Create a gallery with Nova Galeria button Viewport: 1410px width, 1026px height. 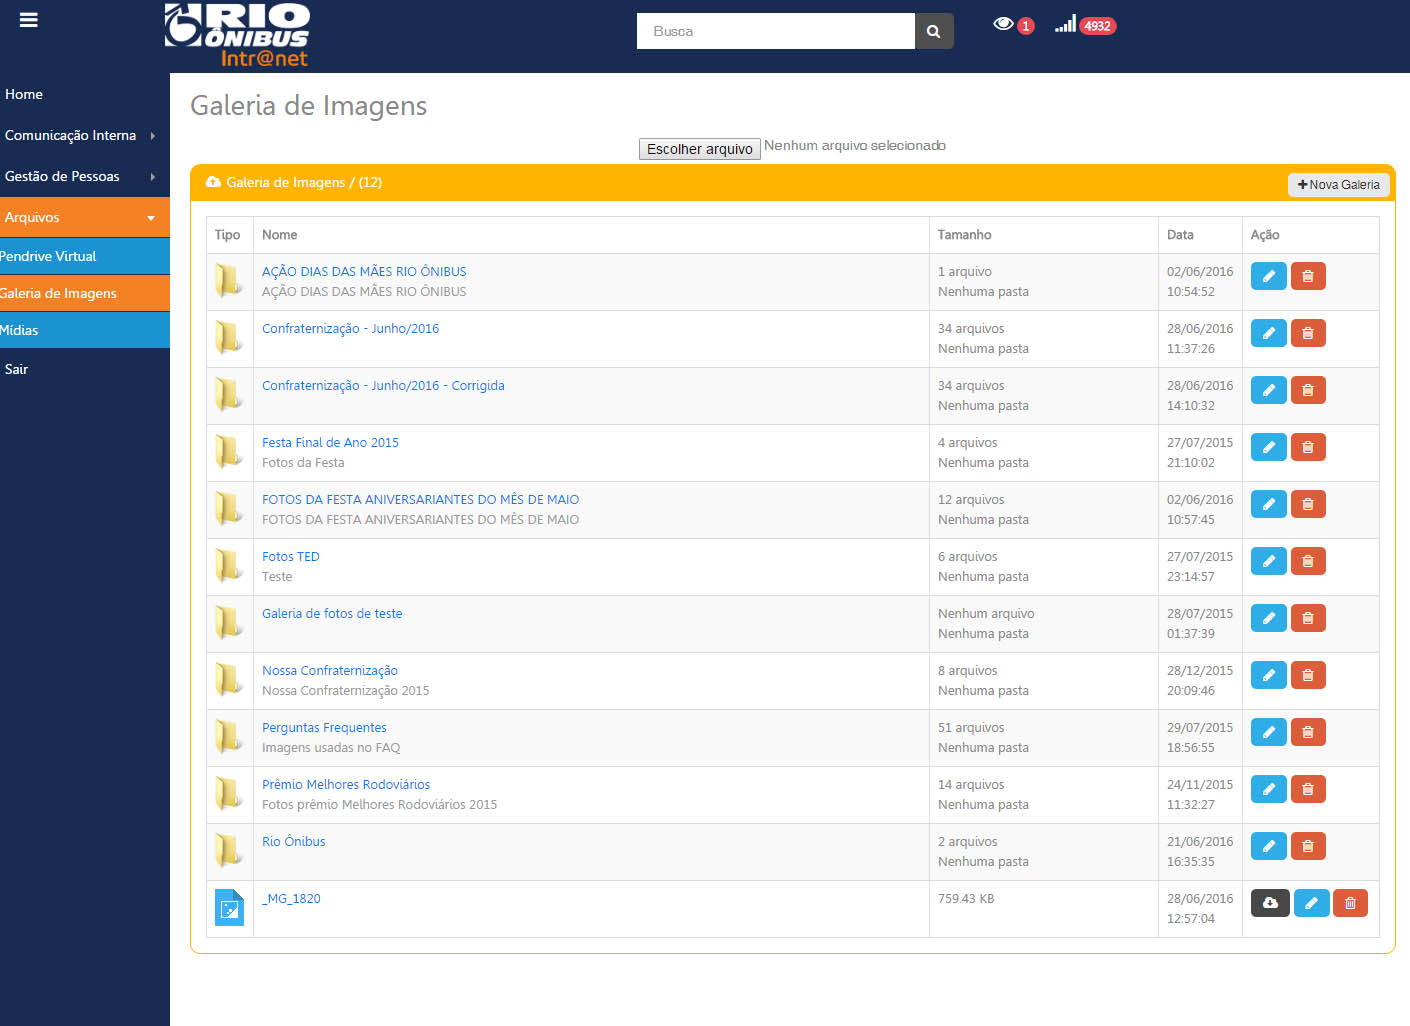coord(1339,184)
